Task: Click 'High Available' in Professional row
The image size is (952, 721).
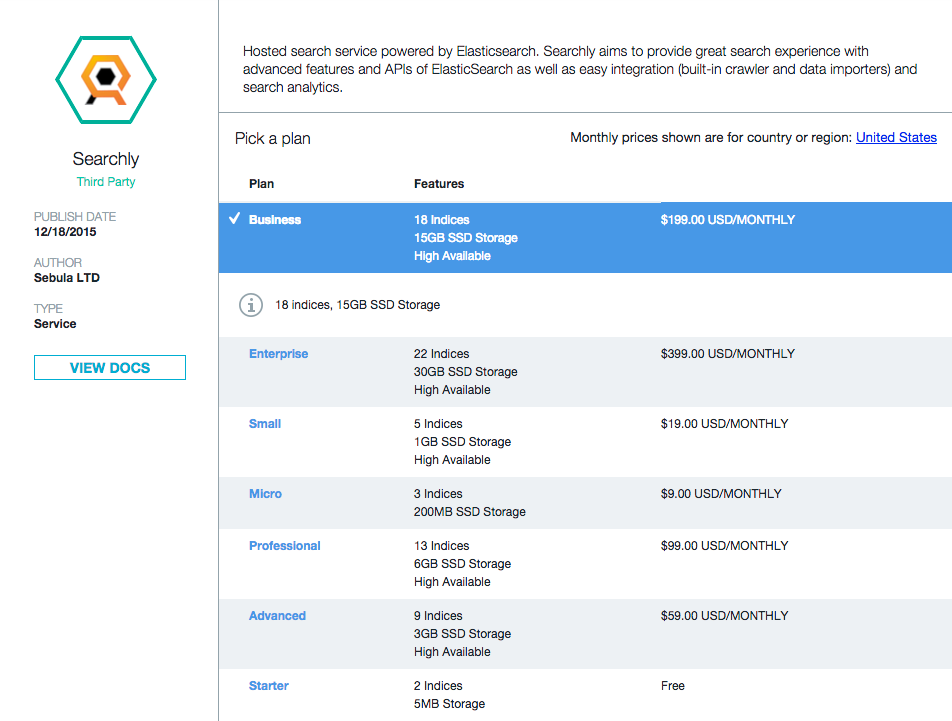Action: 452,582
